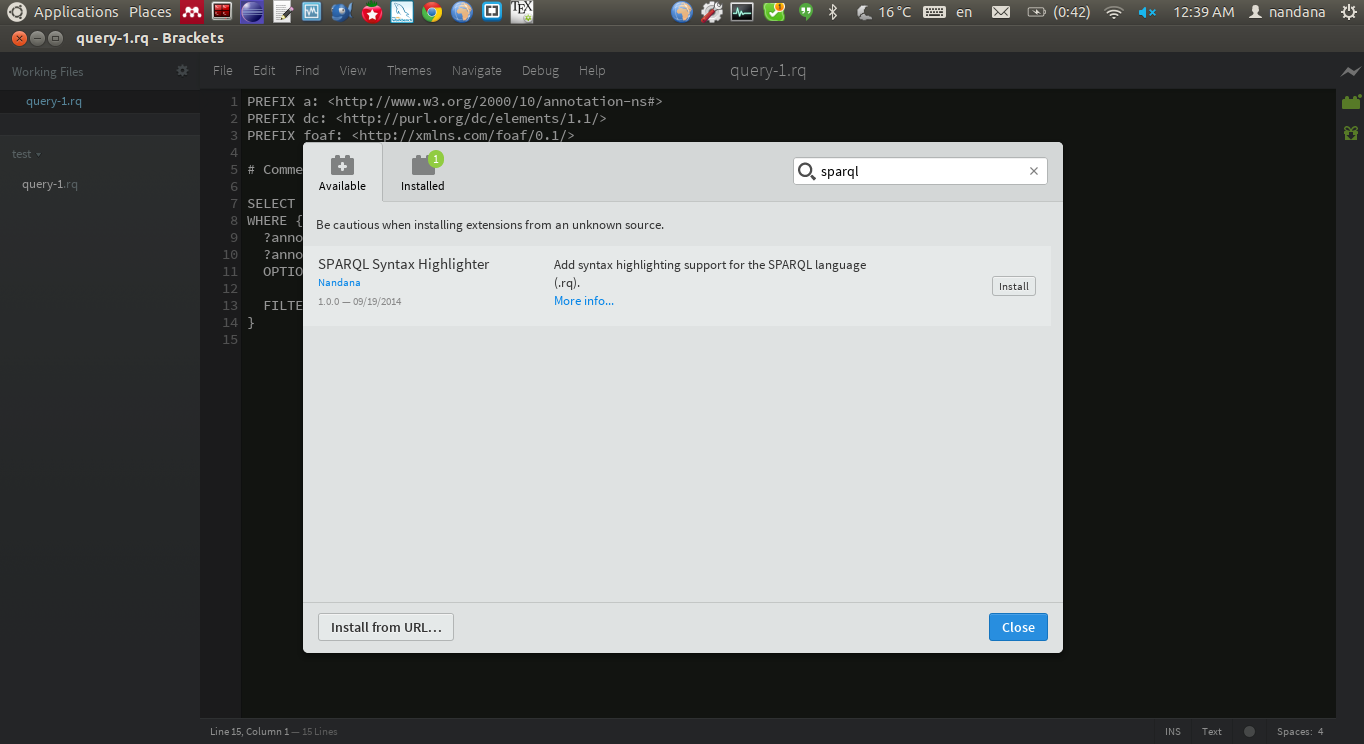
Task: Open the Applications menu
Action: click(x=76, y=12)
